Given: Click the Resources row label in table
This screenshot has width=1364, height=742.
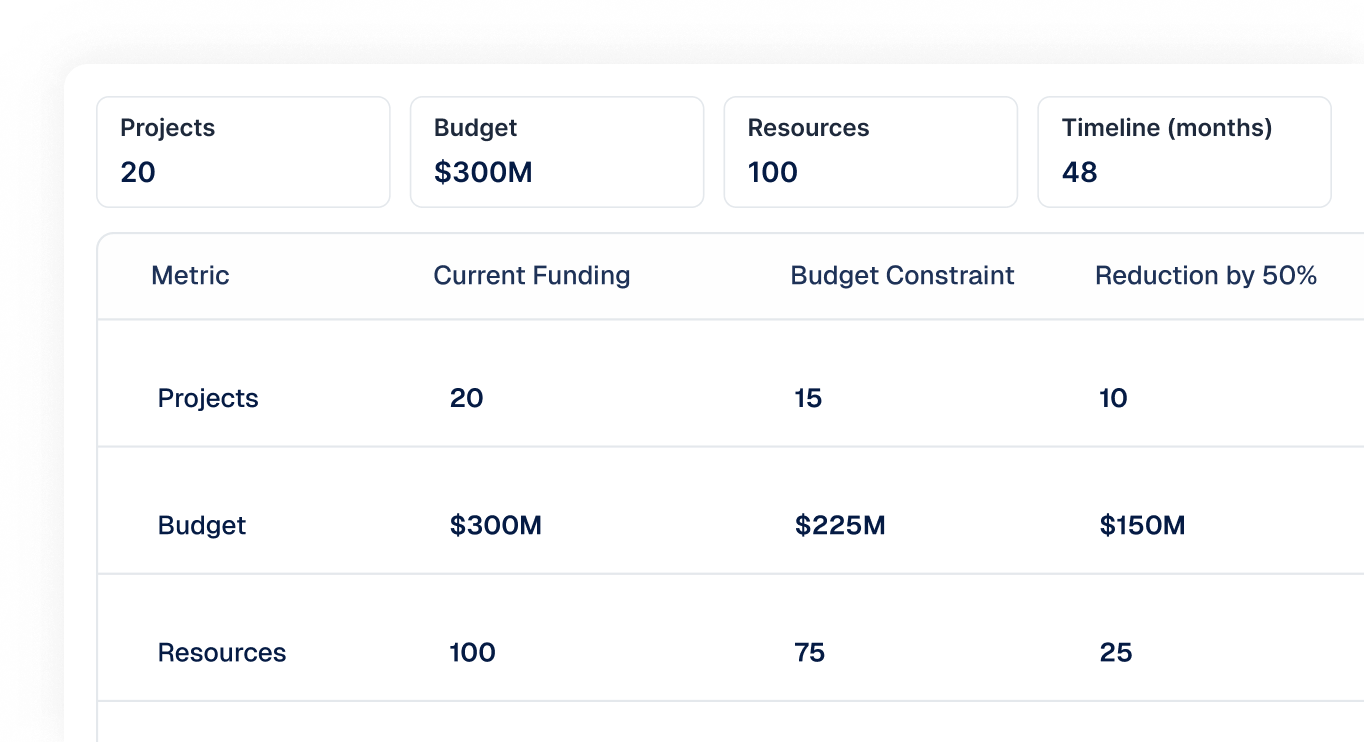Looking at the screenshot, I should pos(222,653).
